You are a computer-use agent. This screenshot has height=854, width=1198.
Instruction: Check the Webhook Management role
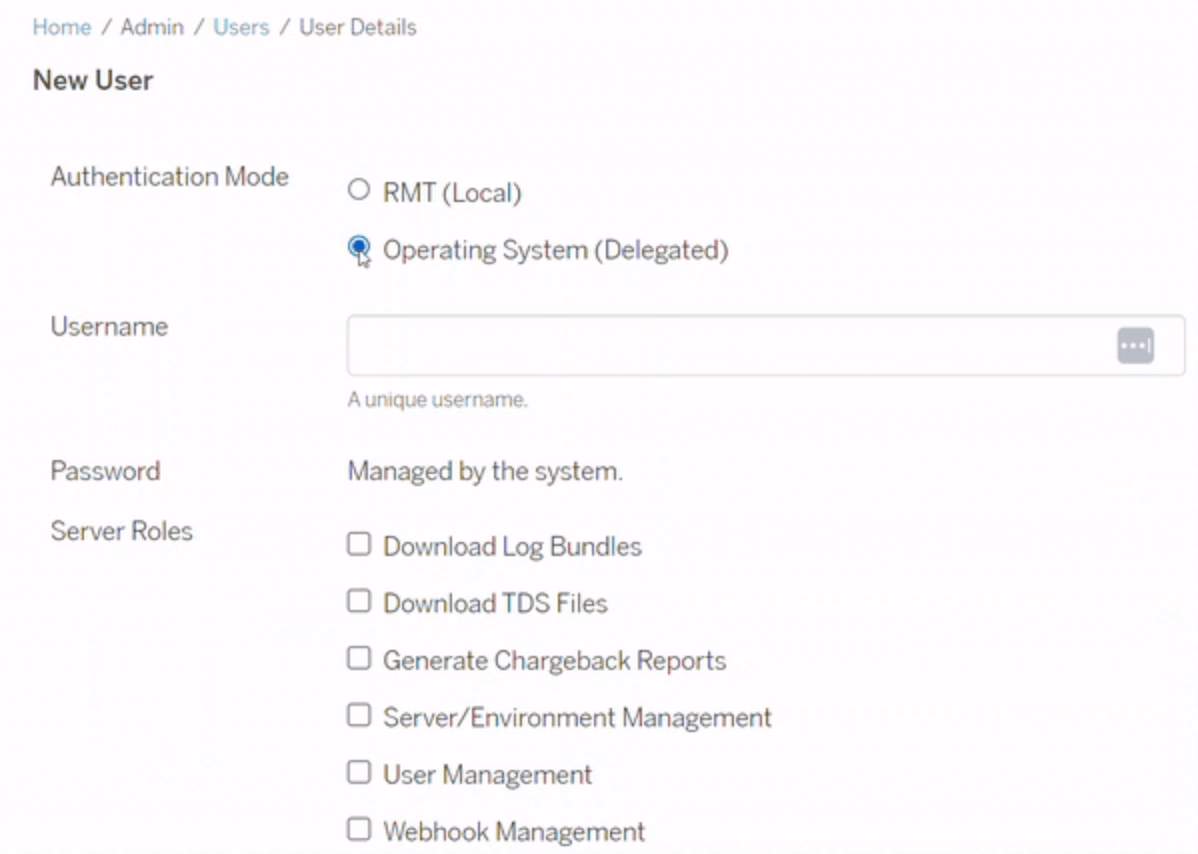pos(358,830)
